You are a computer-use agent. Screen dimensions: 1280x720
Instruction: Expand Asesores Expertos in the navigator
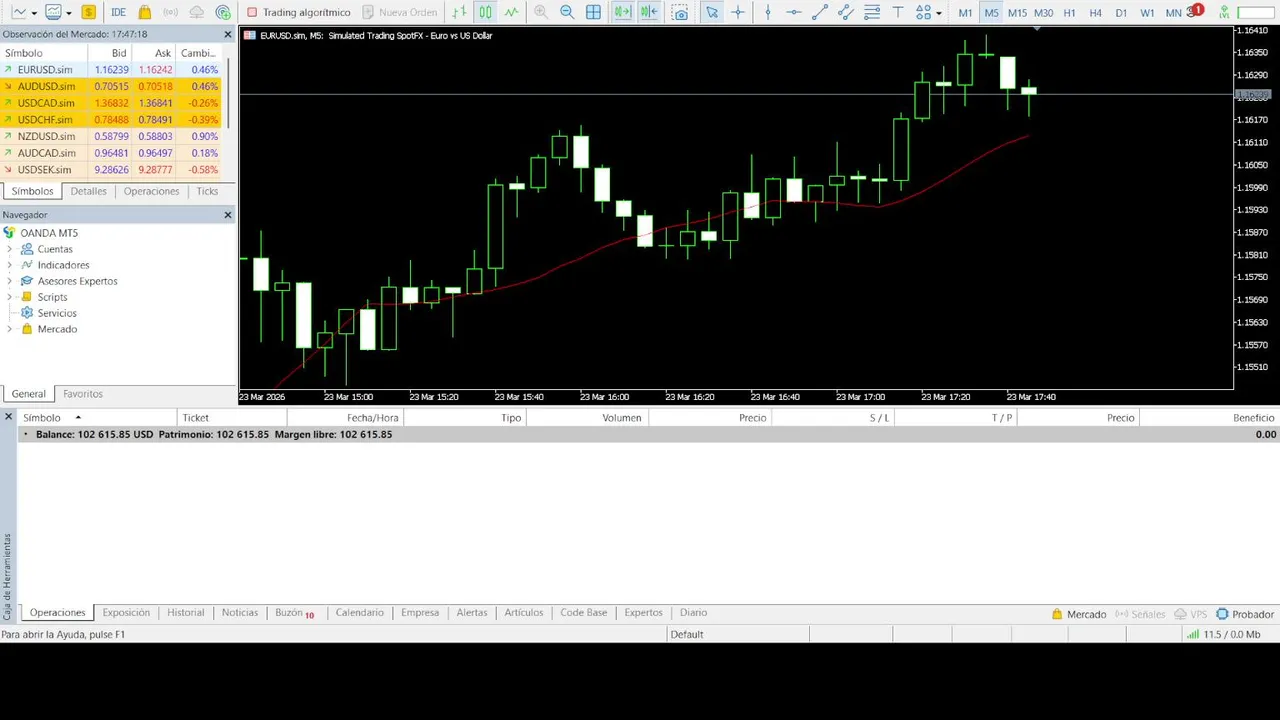click(x=9, y=281)
